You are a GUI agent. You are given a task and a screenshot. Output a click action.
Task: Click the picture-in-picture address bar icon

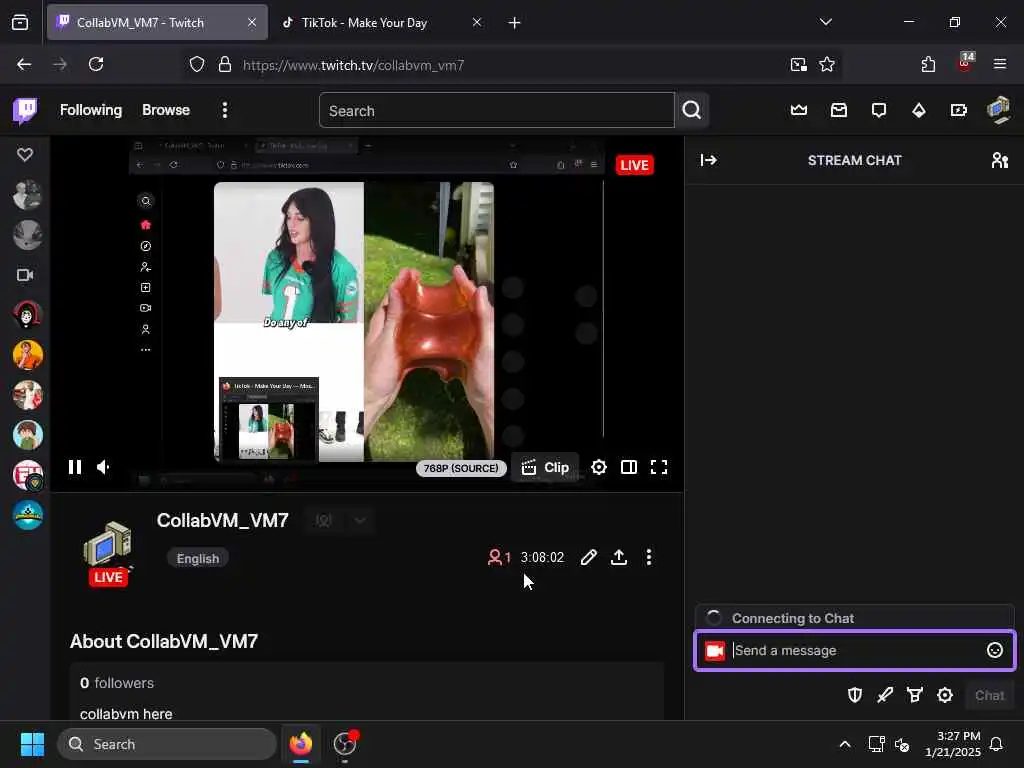click(x=798, y=64)
